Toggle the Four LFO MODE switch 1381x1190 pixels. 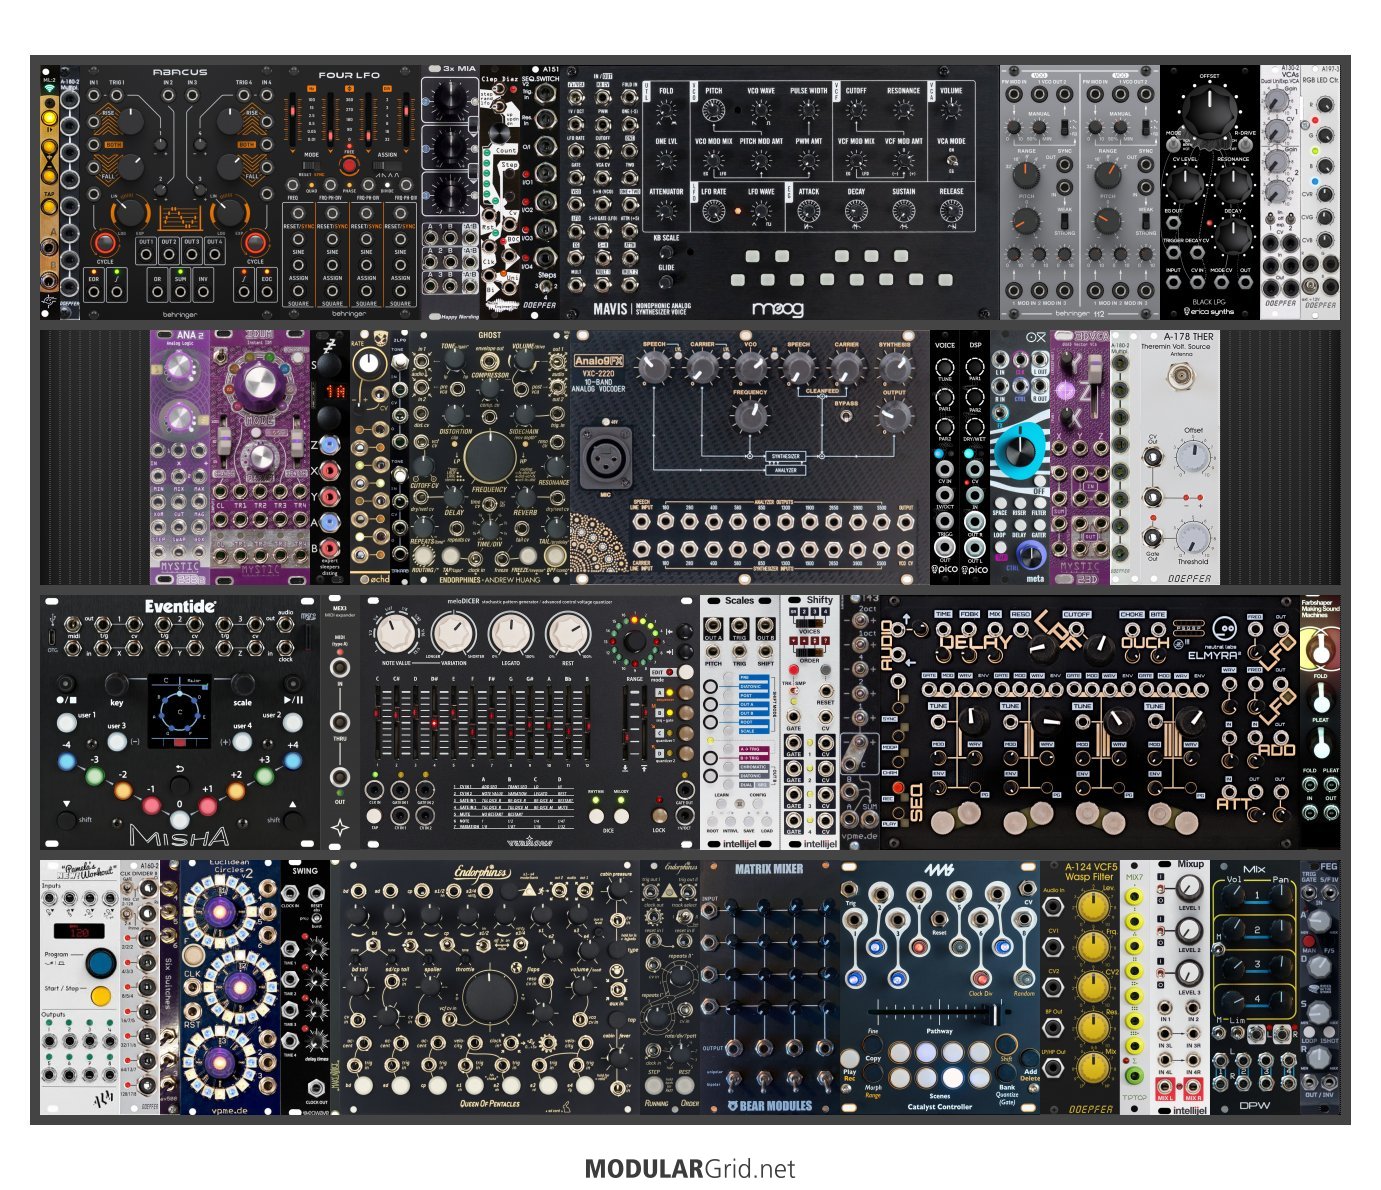click(312, 165)
